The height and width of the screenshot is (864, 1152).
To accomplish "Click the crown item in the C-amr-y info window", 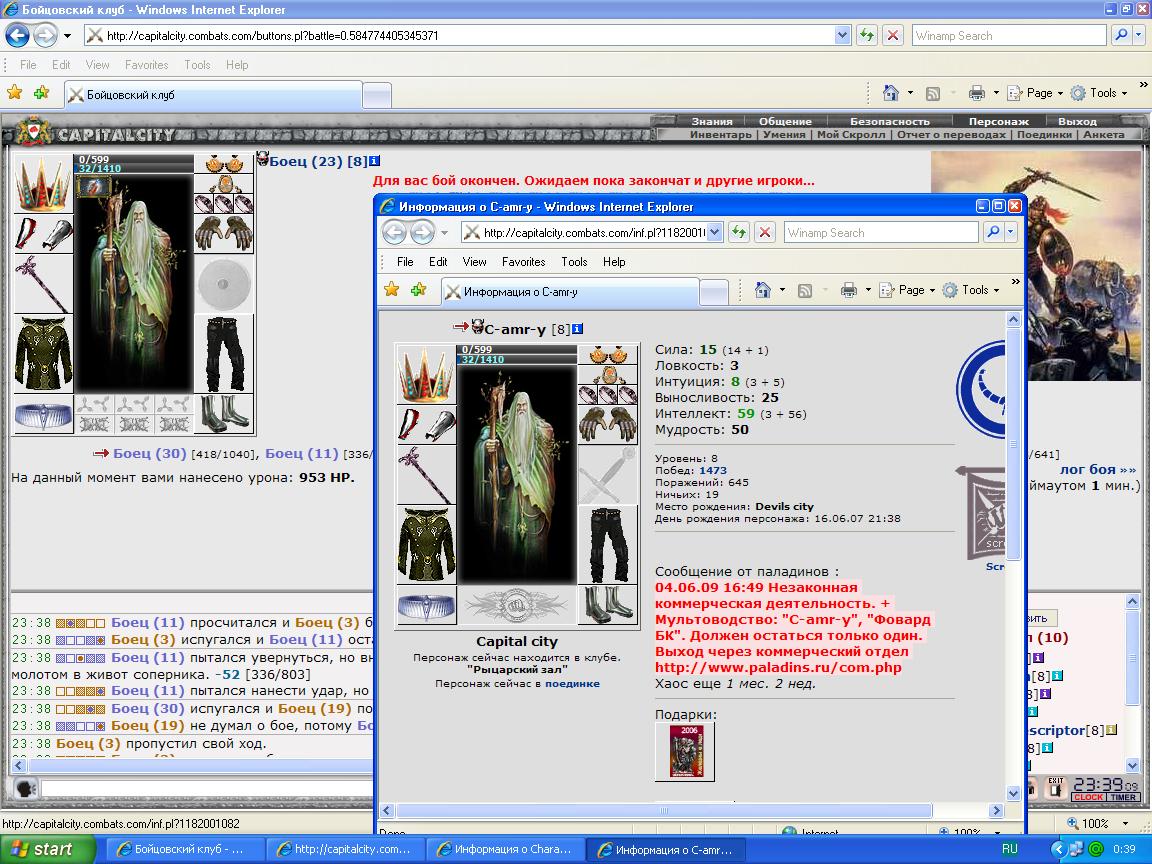I will point(426,374).
